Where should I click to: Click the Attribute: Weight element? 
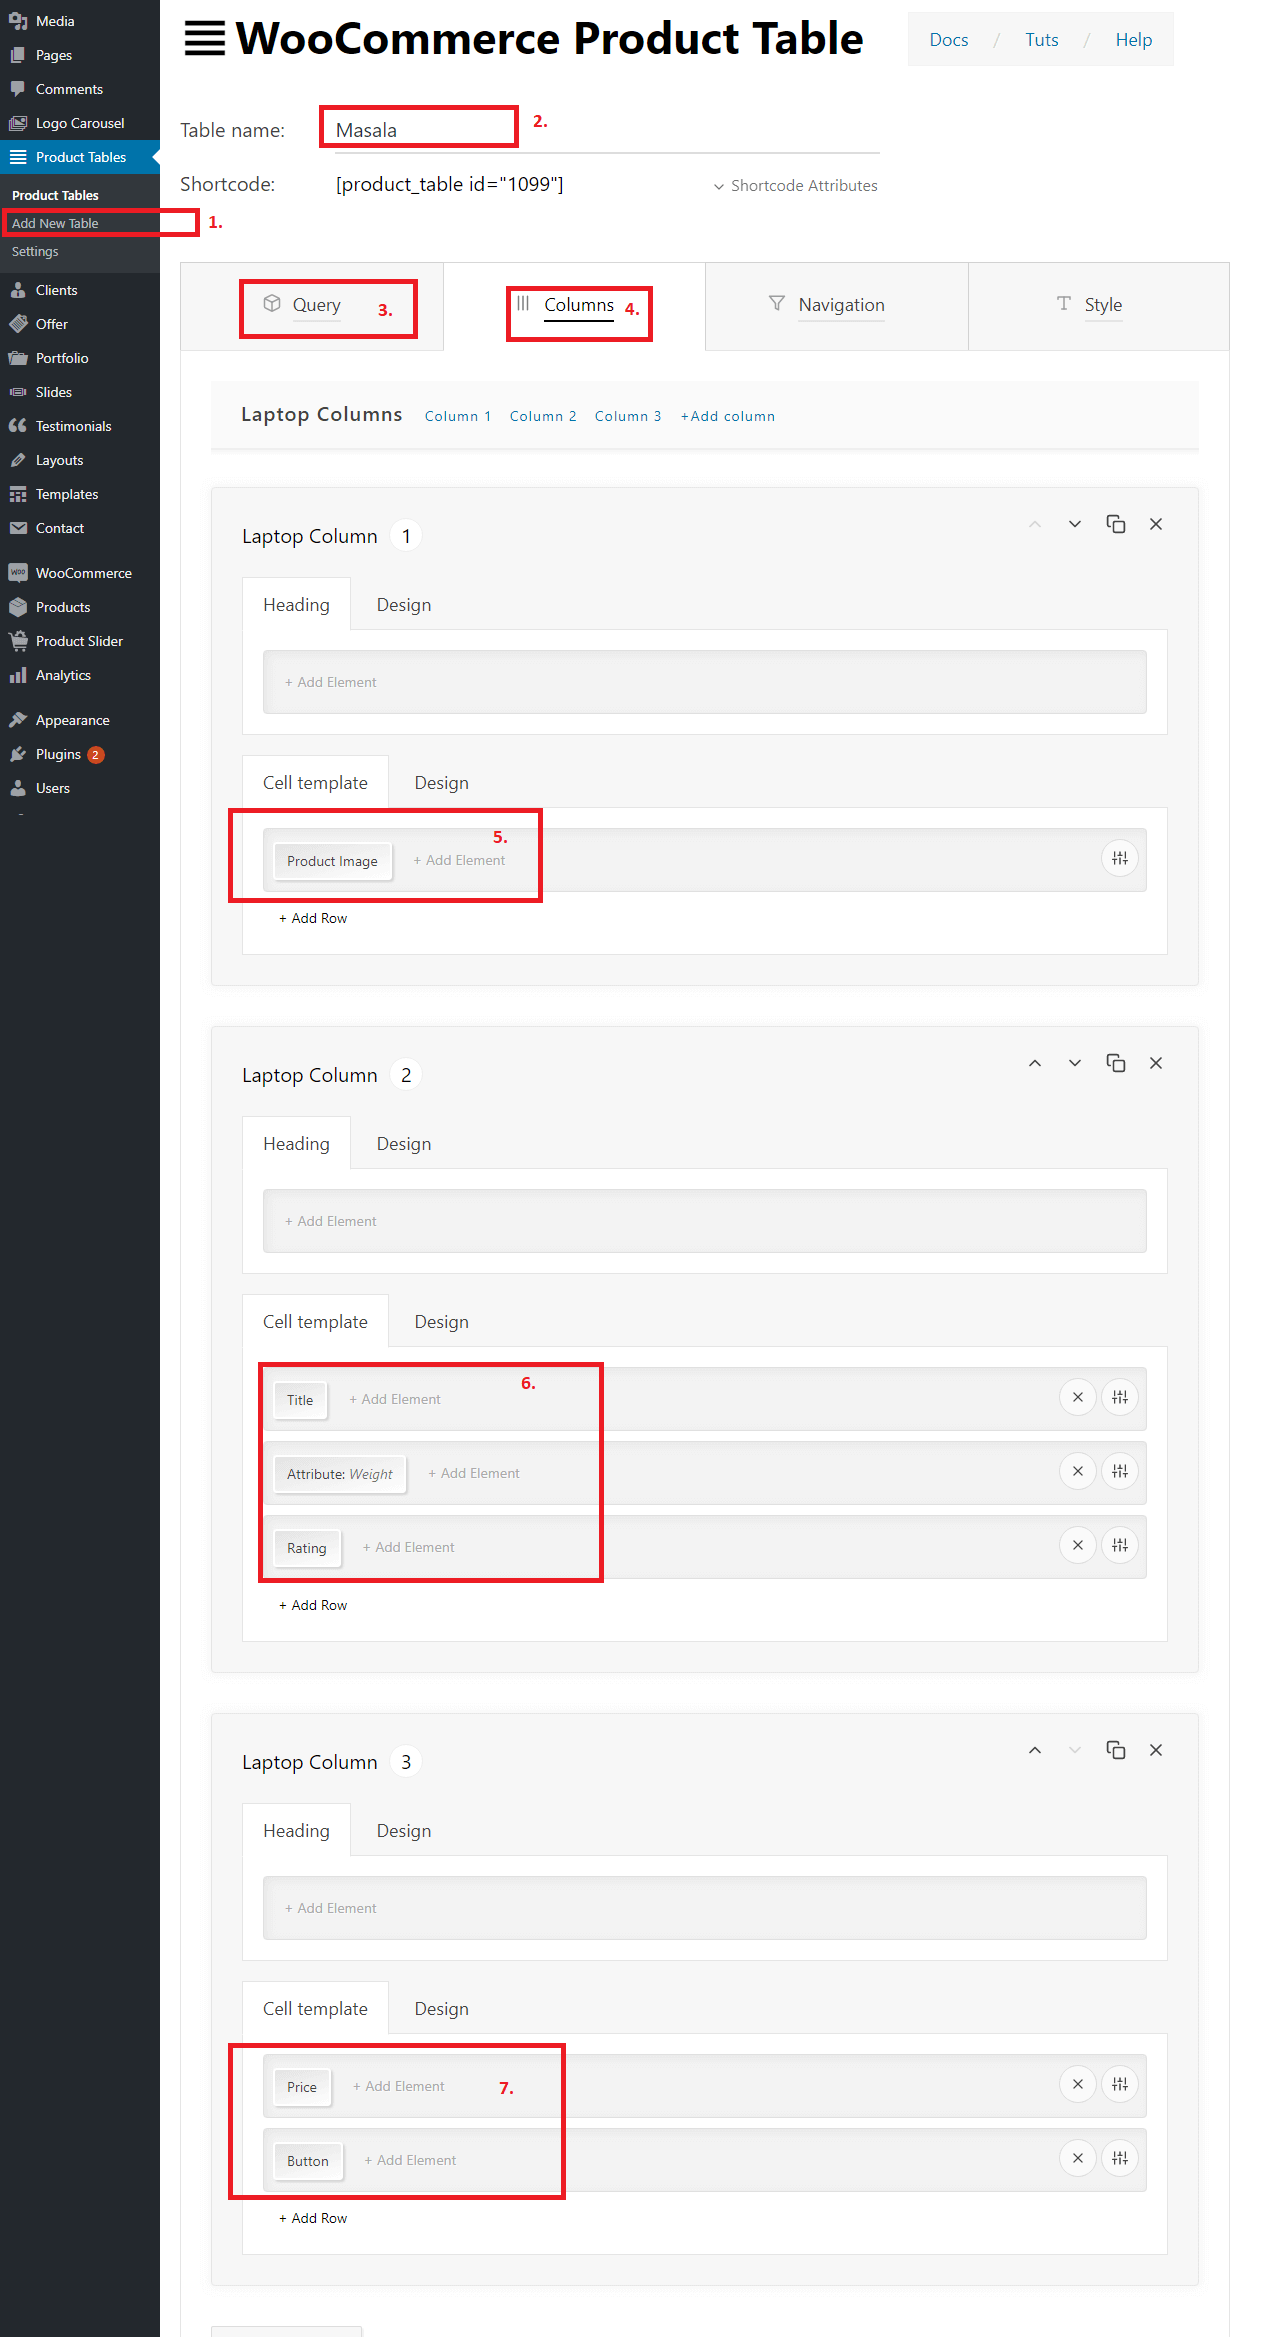(x=340, y=1474)
